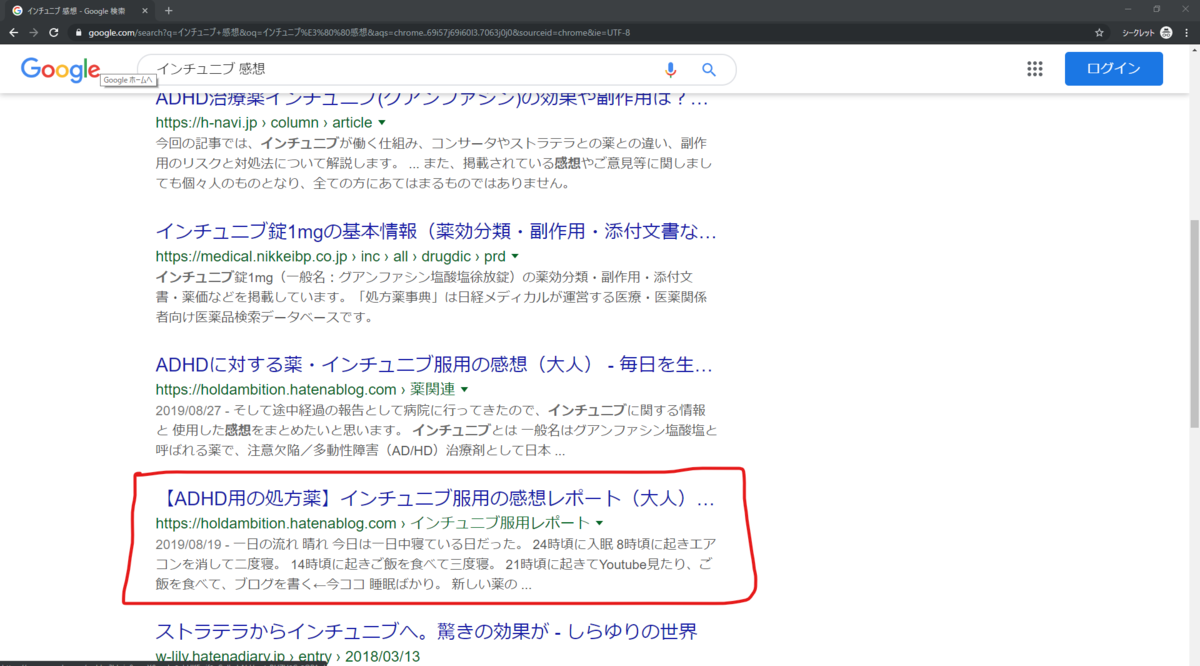Open the ADHD治療薬インチュニブ(グアンファシン) result title
The image size is (1200, 666).
(x=433, y=100)
